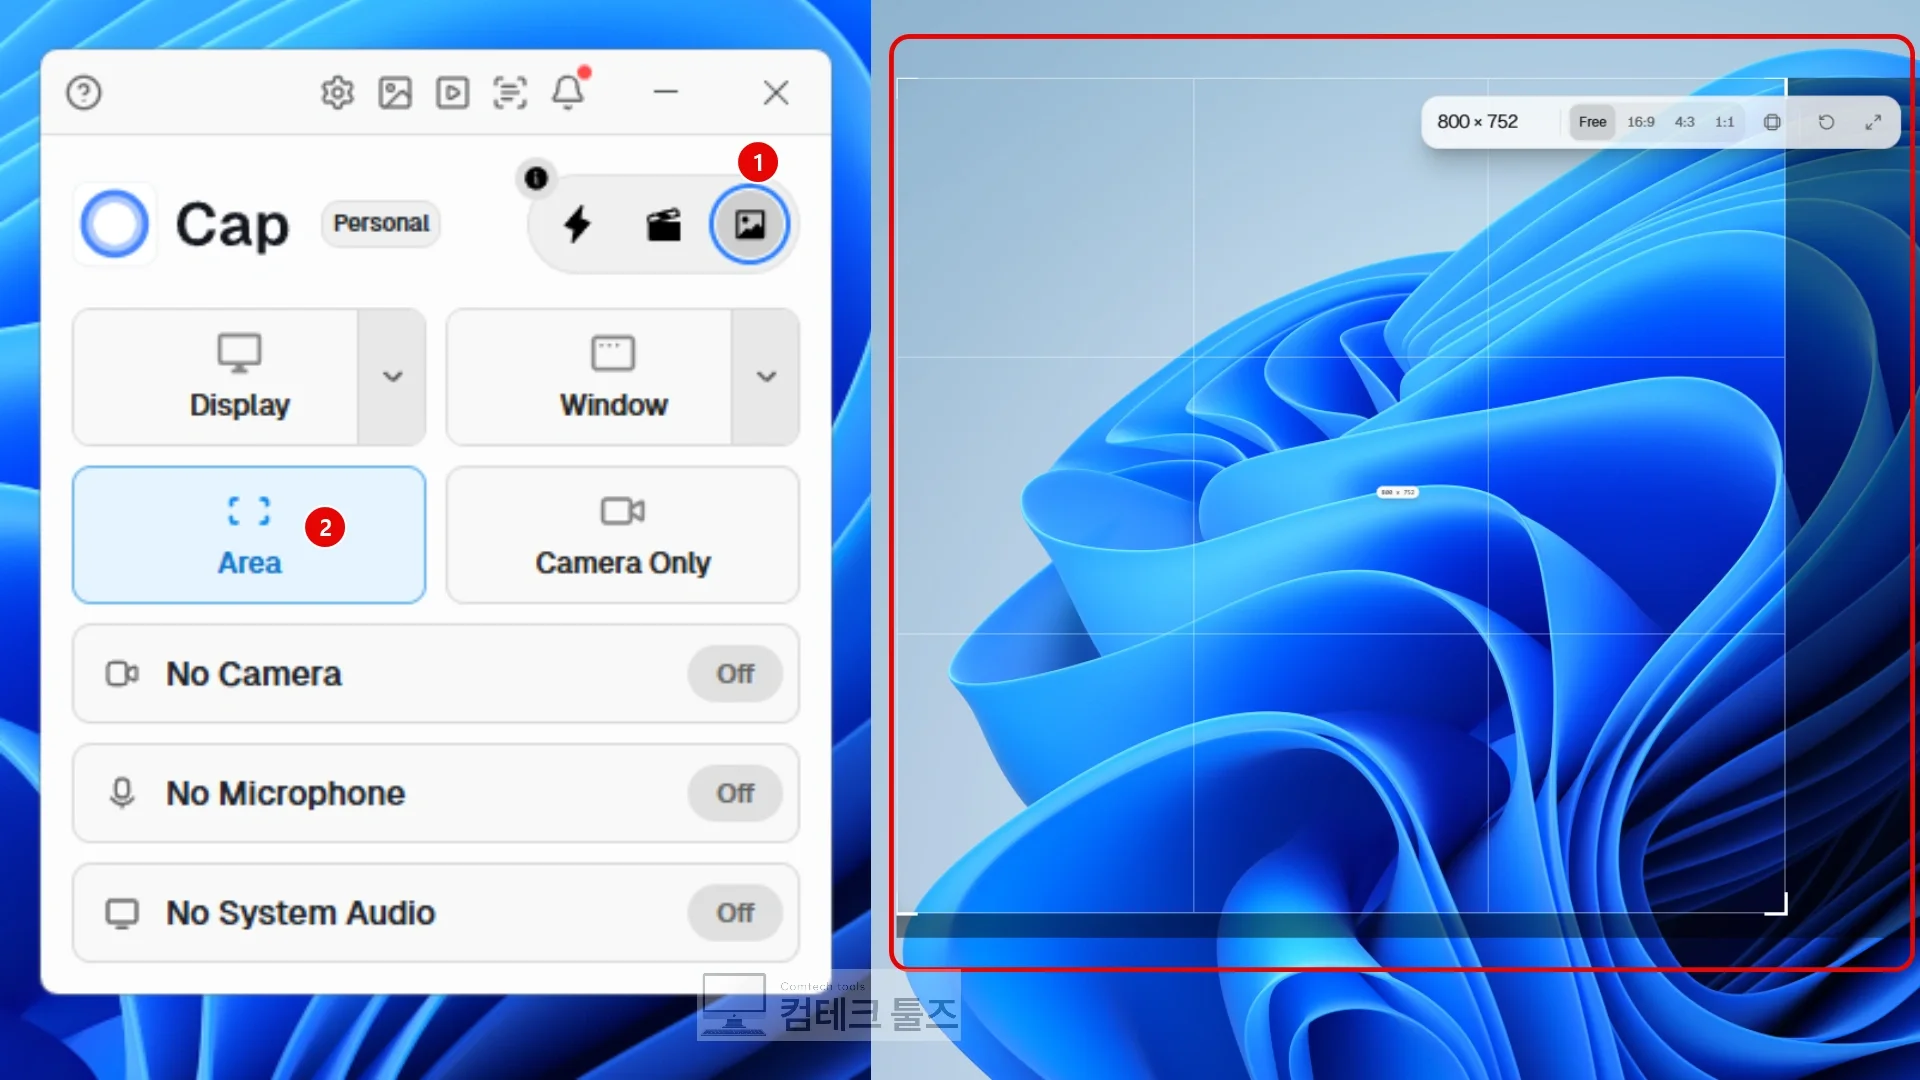Select the instant mode lightning icon
1920x1080 pixels.
577,224
